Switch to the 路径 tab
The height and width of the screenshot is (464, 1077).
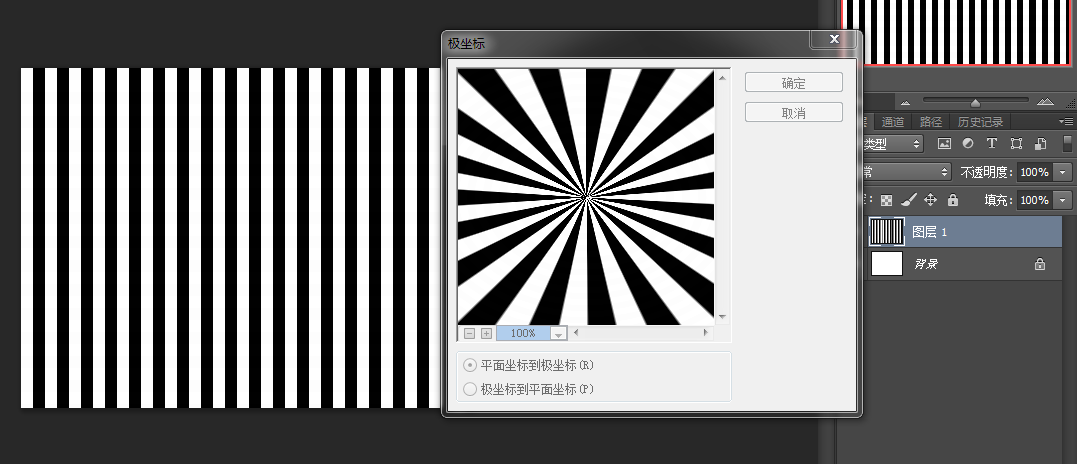931,121
